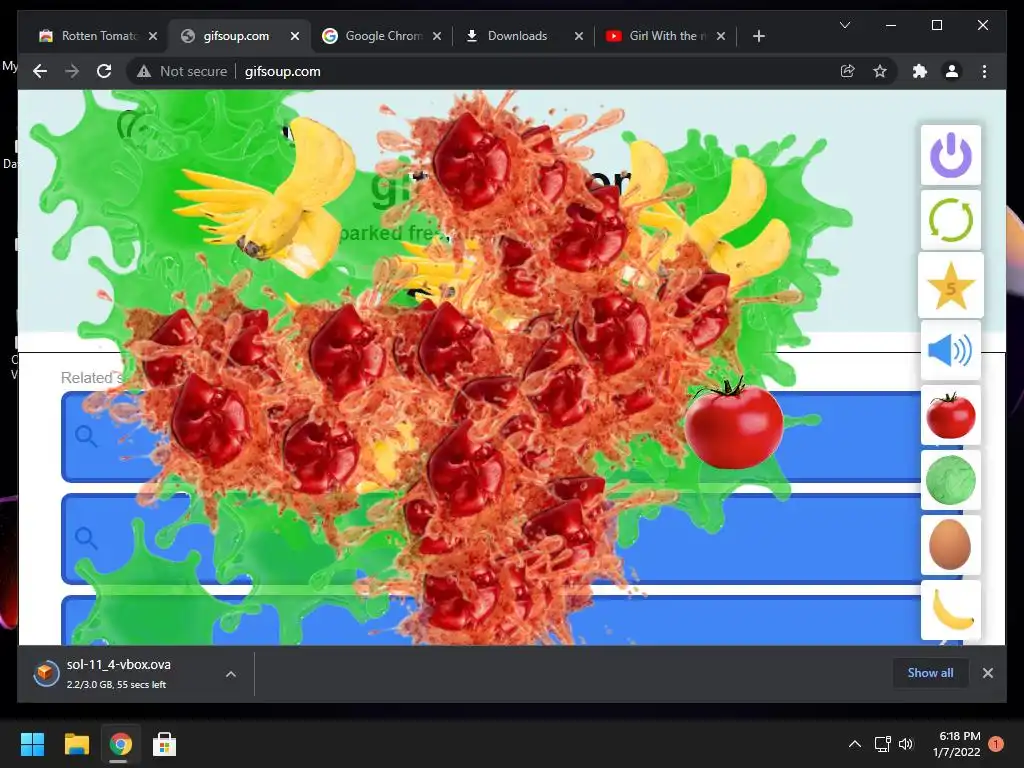Select the brown egg throwable
Screen dimensions: 1024x768
[951, 545]
